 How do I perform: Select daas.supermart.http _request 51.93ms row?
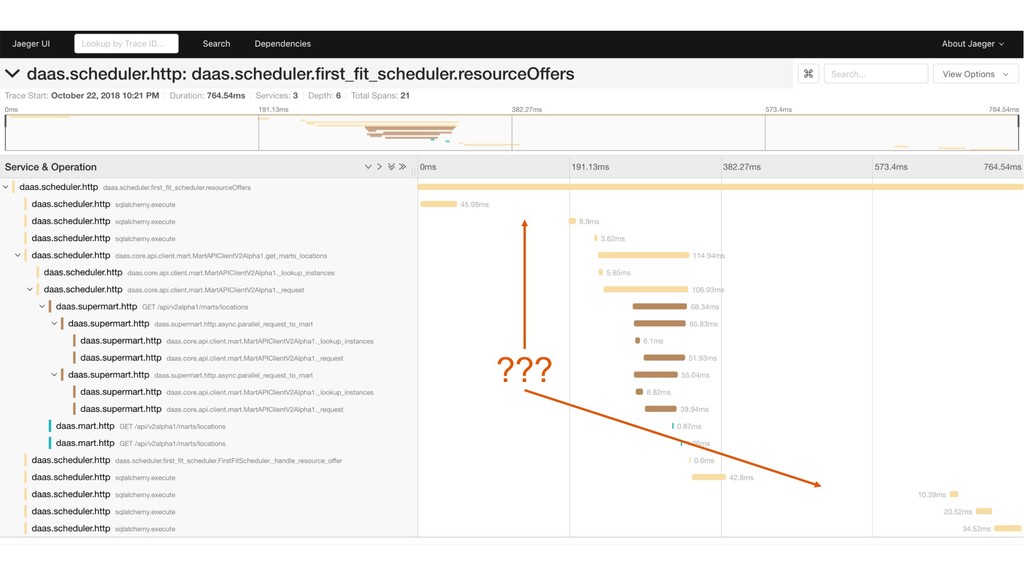point(209,358)
